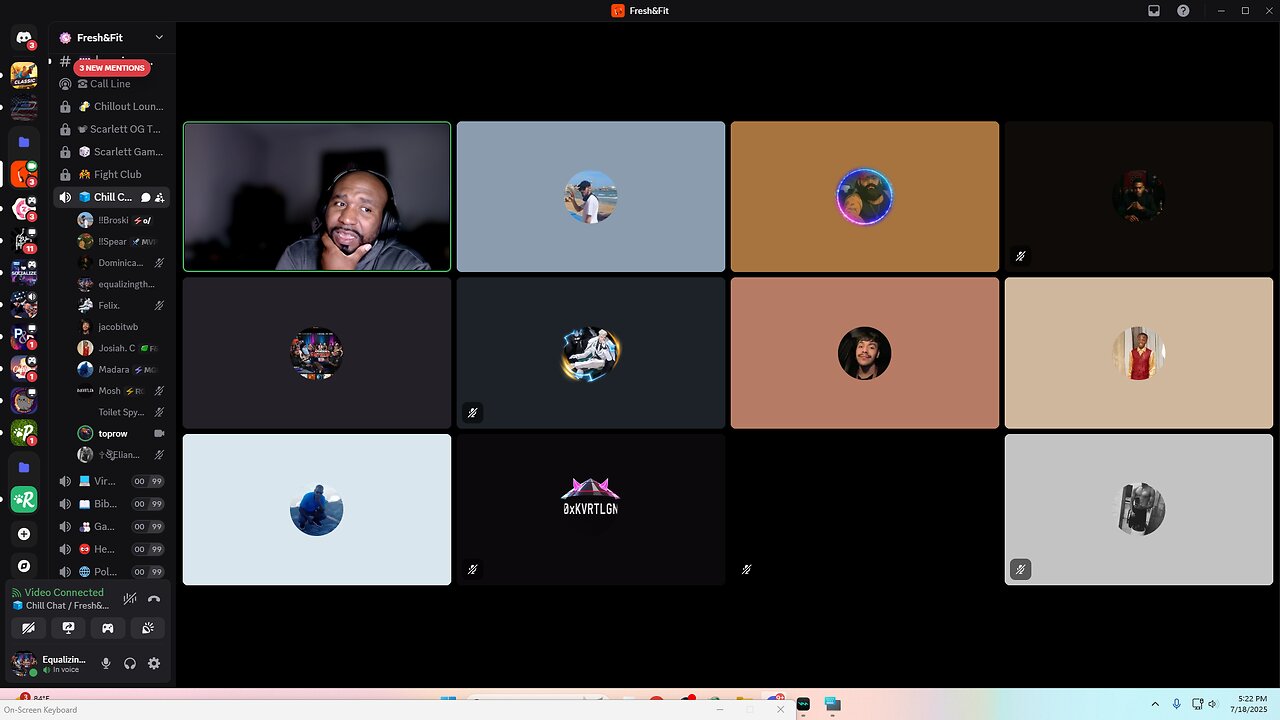Open the first server folder icon
1280x720 pixels.
[24, 142]
